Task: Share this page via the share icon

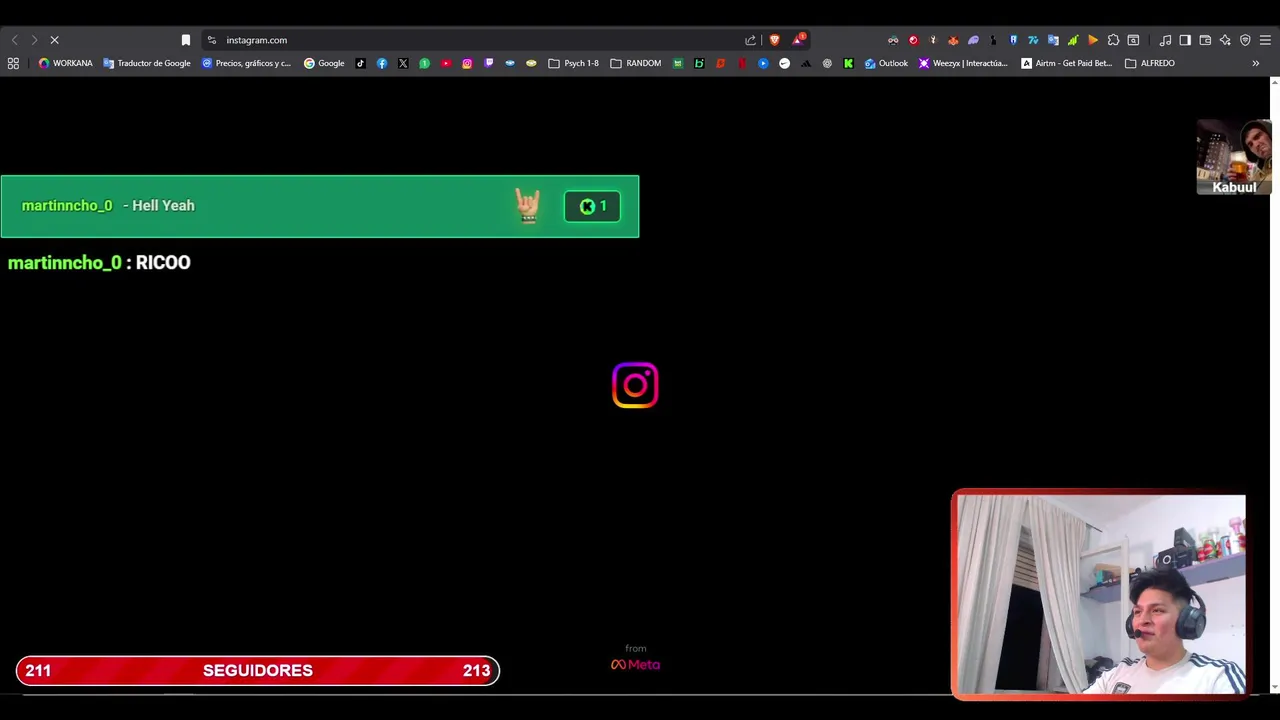Action: pos(750,40)
